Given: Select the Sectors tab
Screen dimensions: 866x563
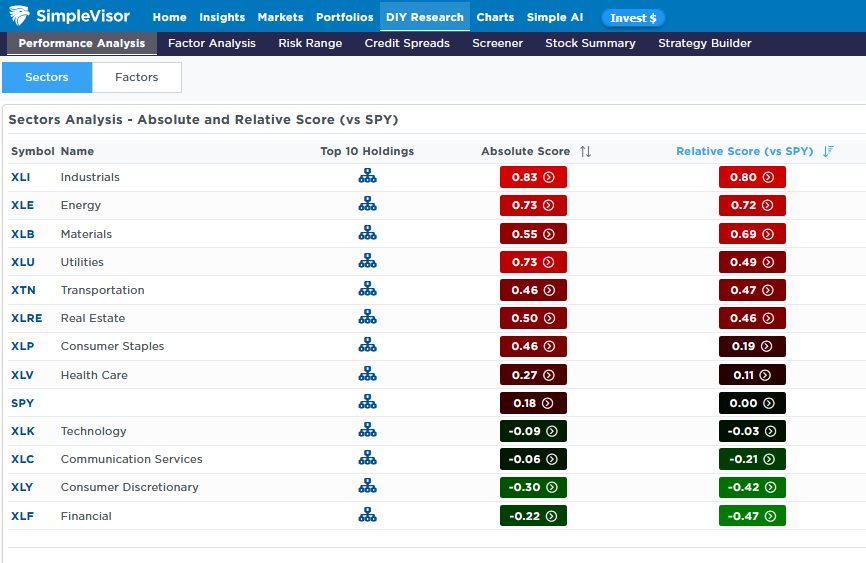Looking at the screenshot, I should 47,77.
